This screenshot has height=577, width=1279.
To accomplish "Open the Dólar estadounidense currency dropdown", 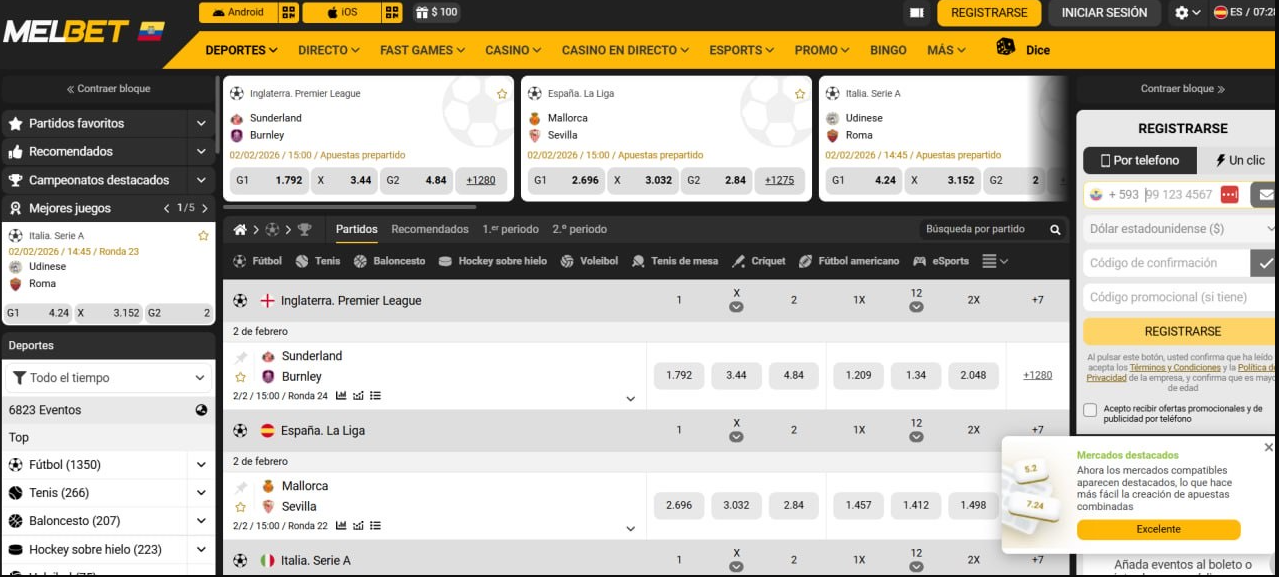I will (1179, 229).
